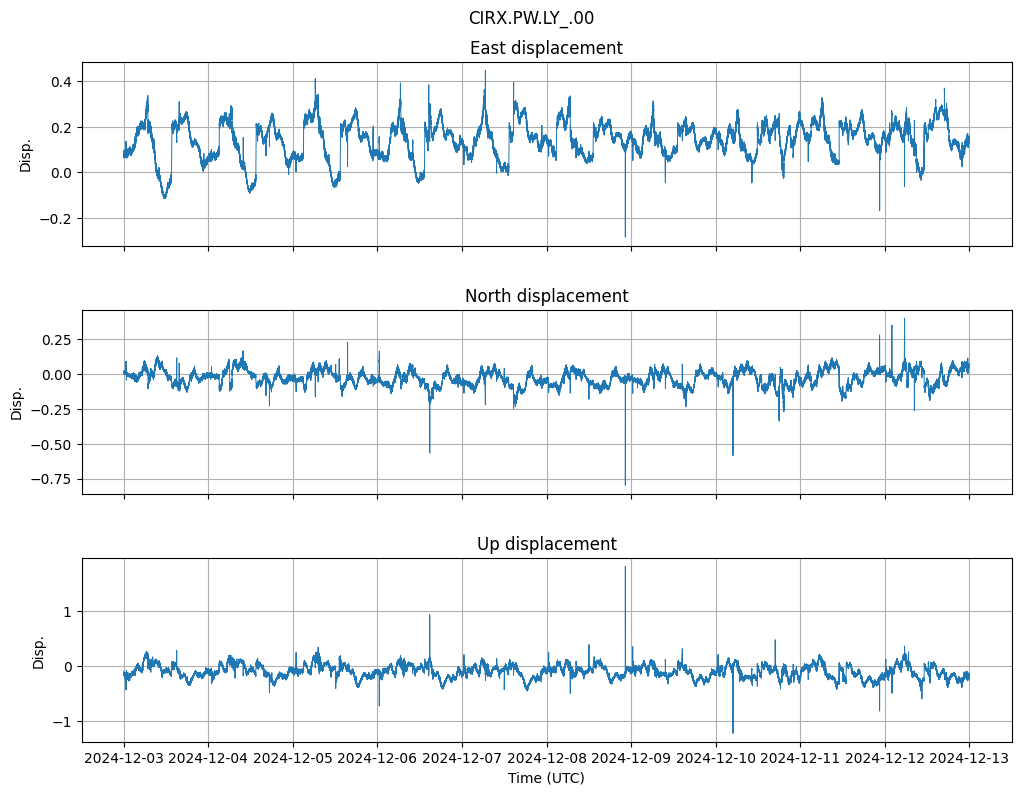Click the Time (UTC) x-axis label
This screenshot has height=795, width=1021.
[x=546, y=778]
